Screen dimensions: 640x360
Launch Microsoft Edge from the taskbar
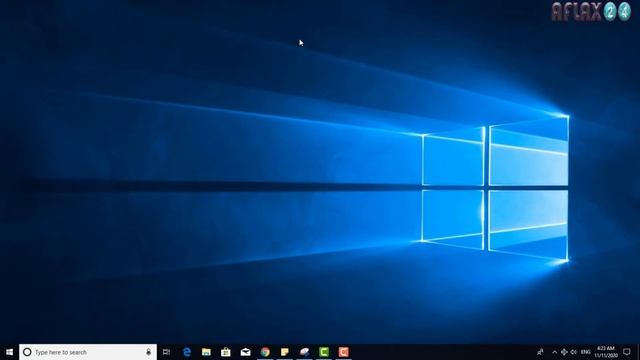tap(187, 352)
